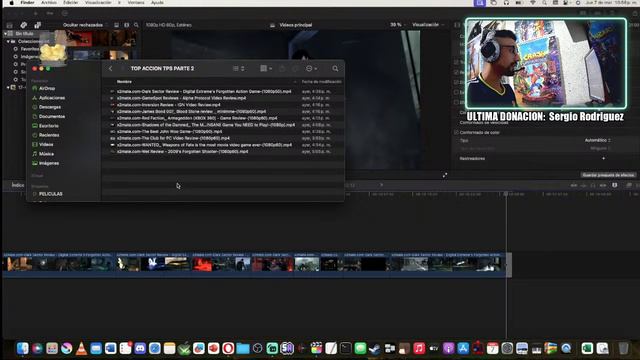Open the Finder menu in menu bar
Image resolution: width=640 pixels, height=360 pixels.
pos(27,3)
